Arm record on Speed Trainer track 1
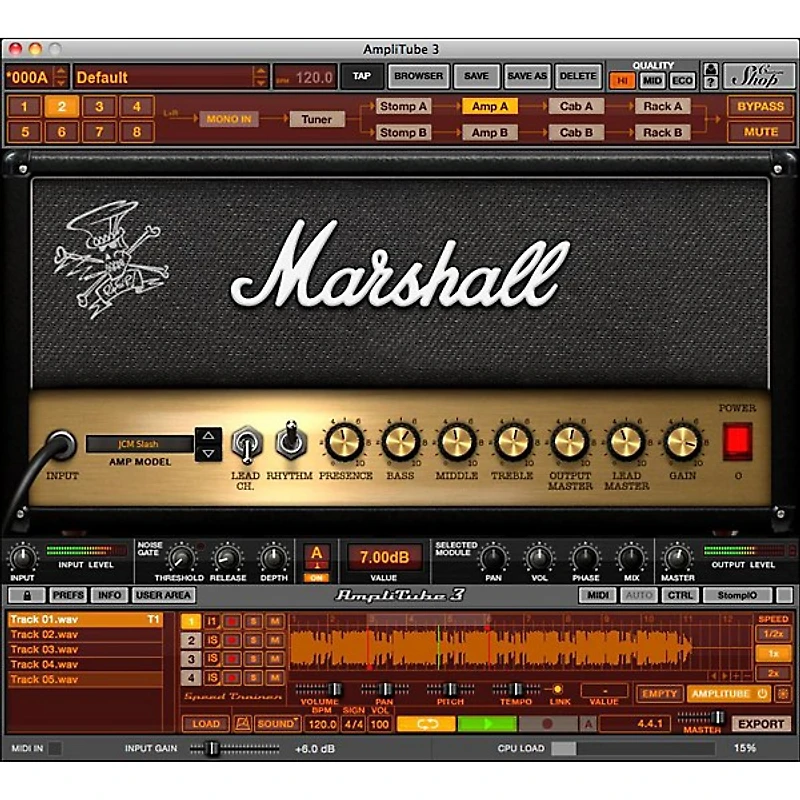Screen dimensions: 800x800 pyautogui.click(x=232, y=621)
